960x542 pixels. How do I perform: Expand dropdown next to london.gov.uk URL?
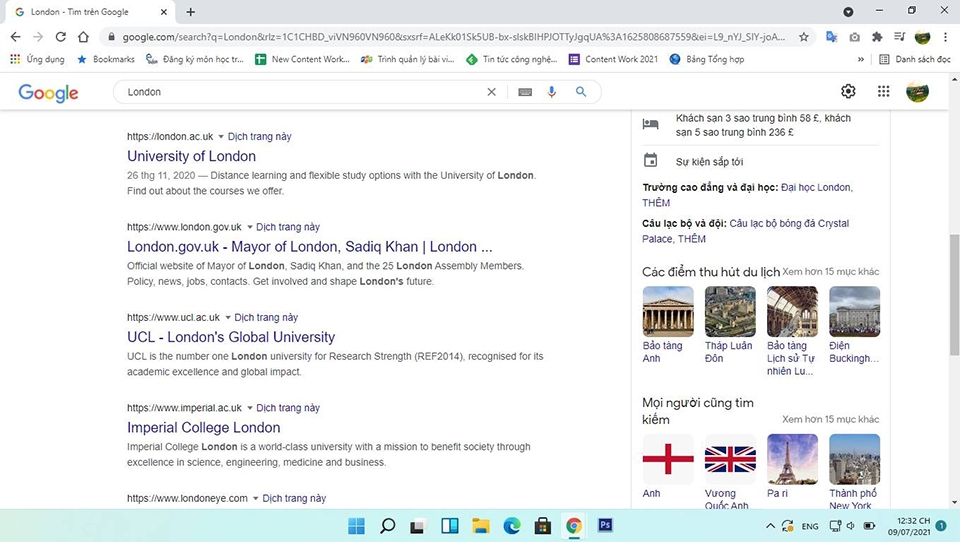[249, 227]
